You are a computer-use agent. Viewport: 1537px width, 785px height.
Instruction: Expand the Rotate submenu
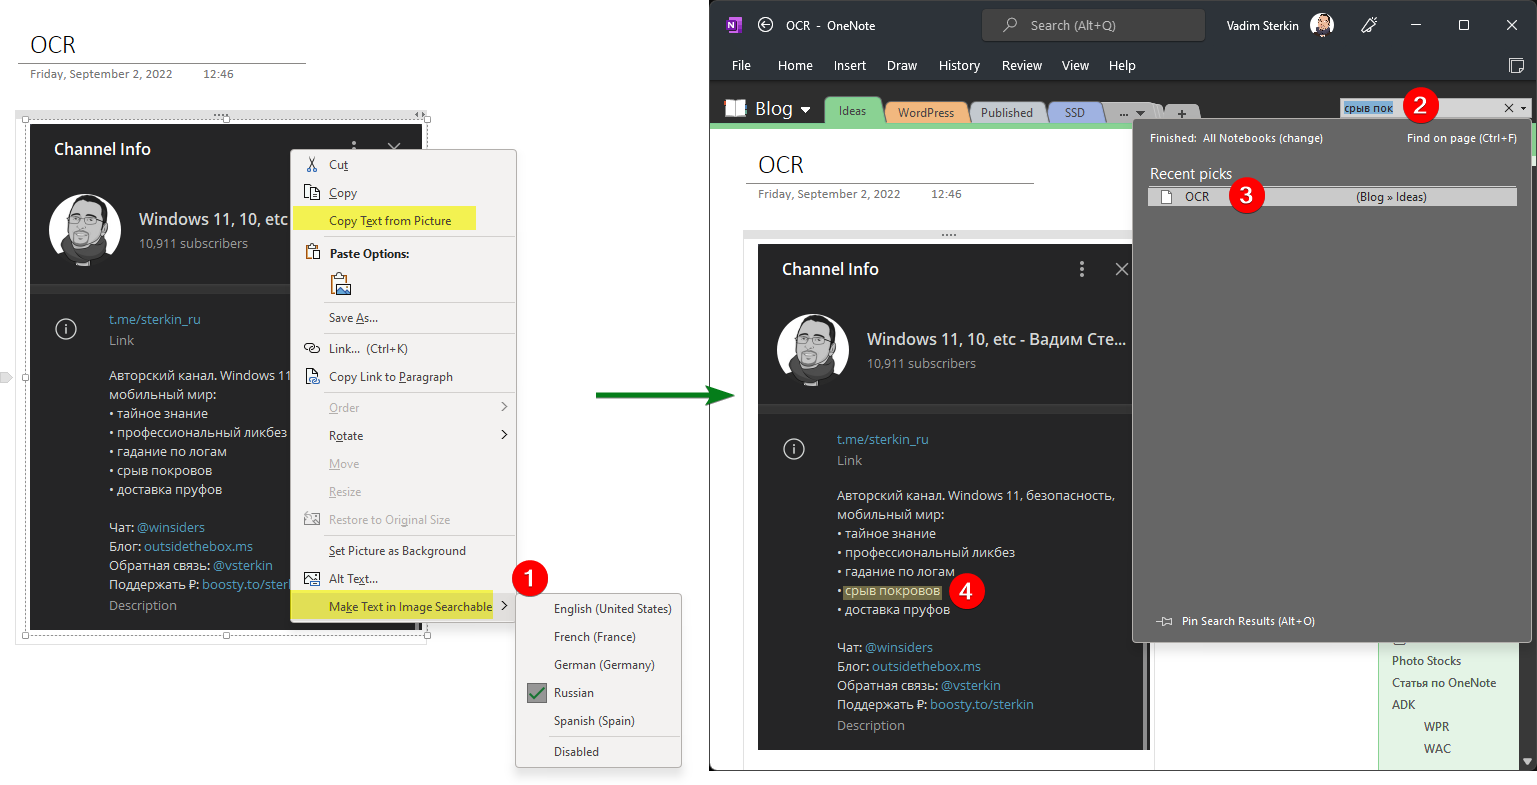coord(403,436)
